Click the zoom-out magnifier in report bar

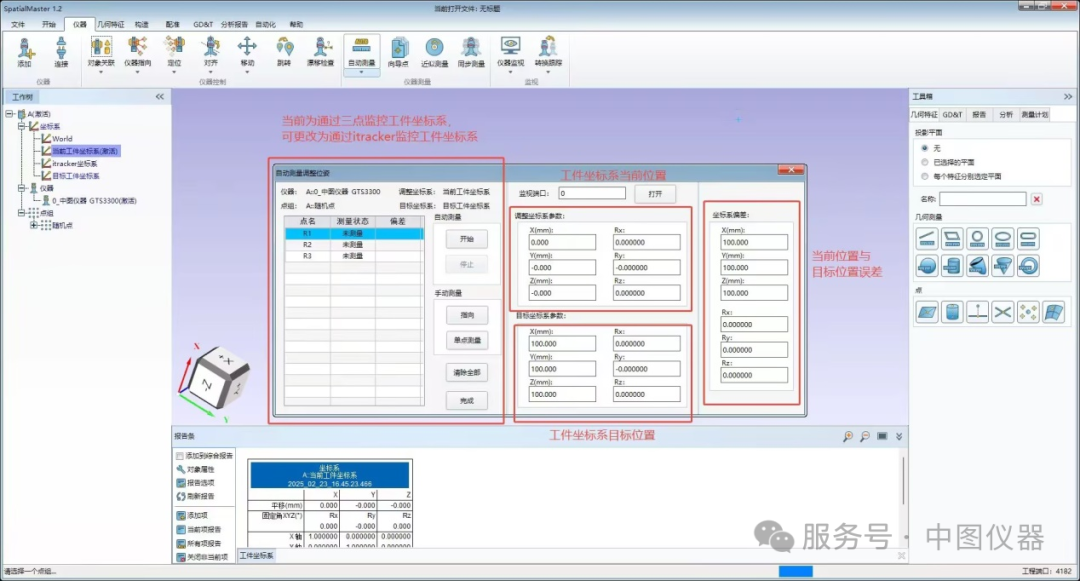click(865, 436)
